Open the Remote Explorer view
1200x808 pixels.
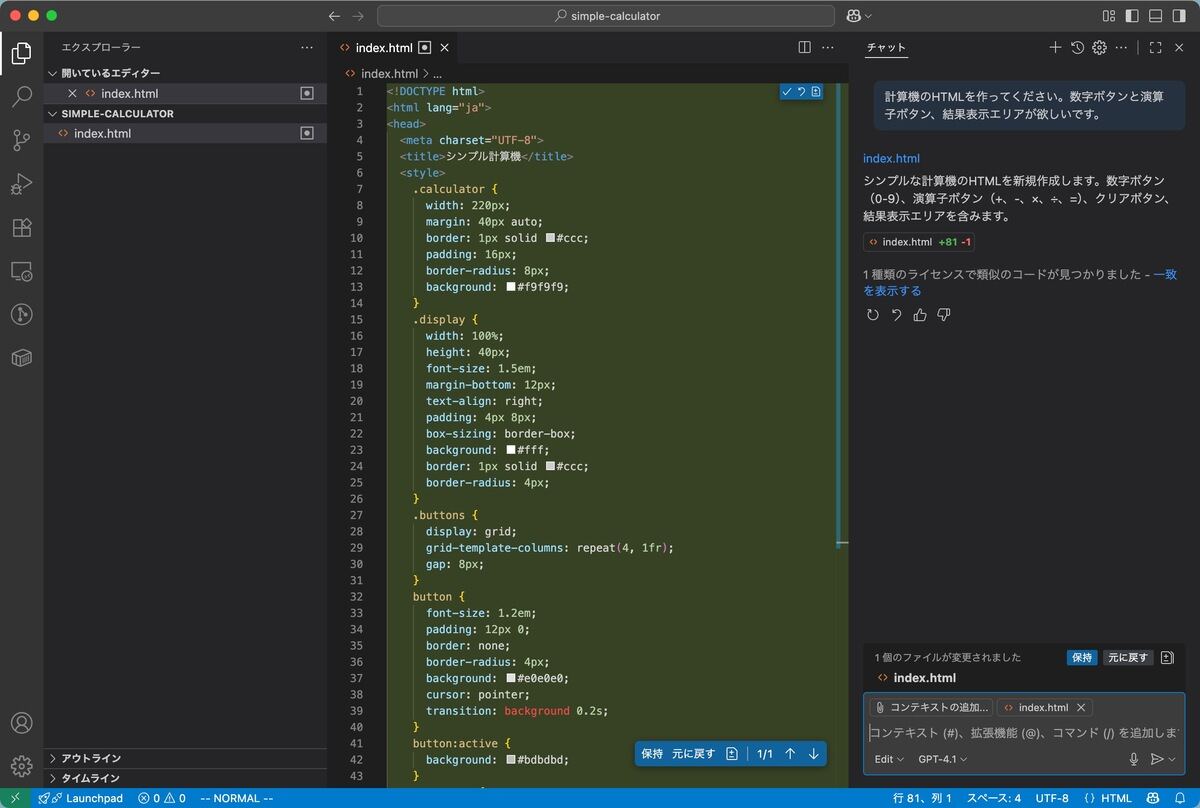pyautogui.click(x=21, y=271)
